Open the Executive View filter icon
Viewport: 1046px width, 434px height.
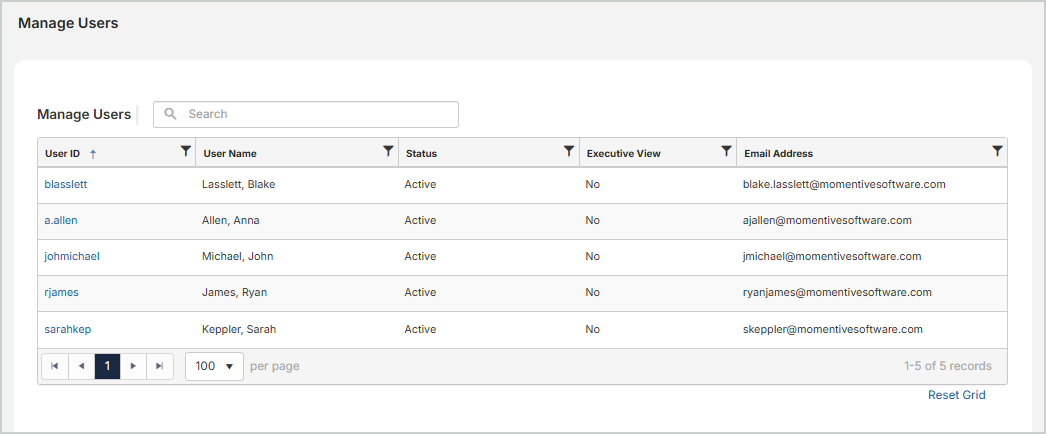[727, 151]
